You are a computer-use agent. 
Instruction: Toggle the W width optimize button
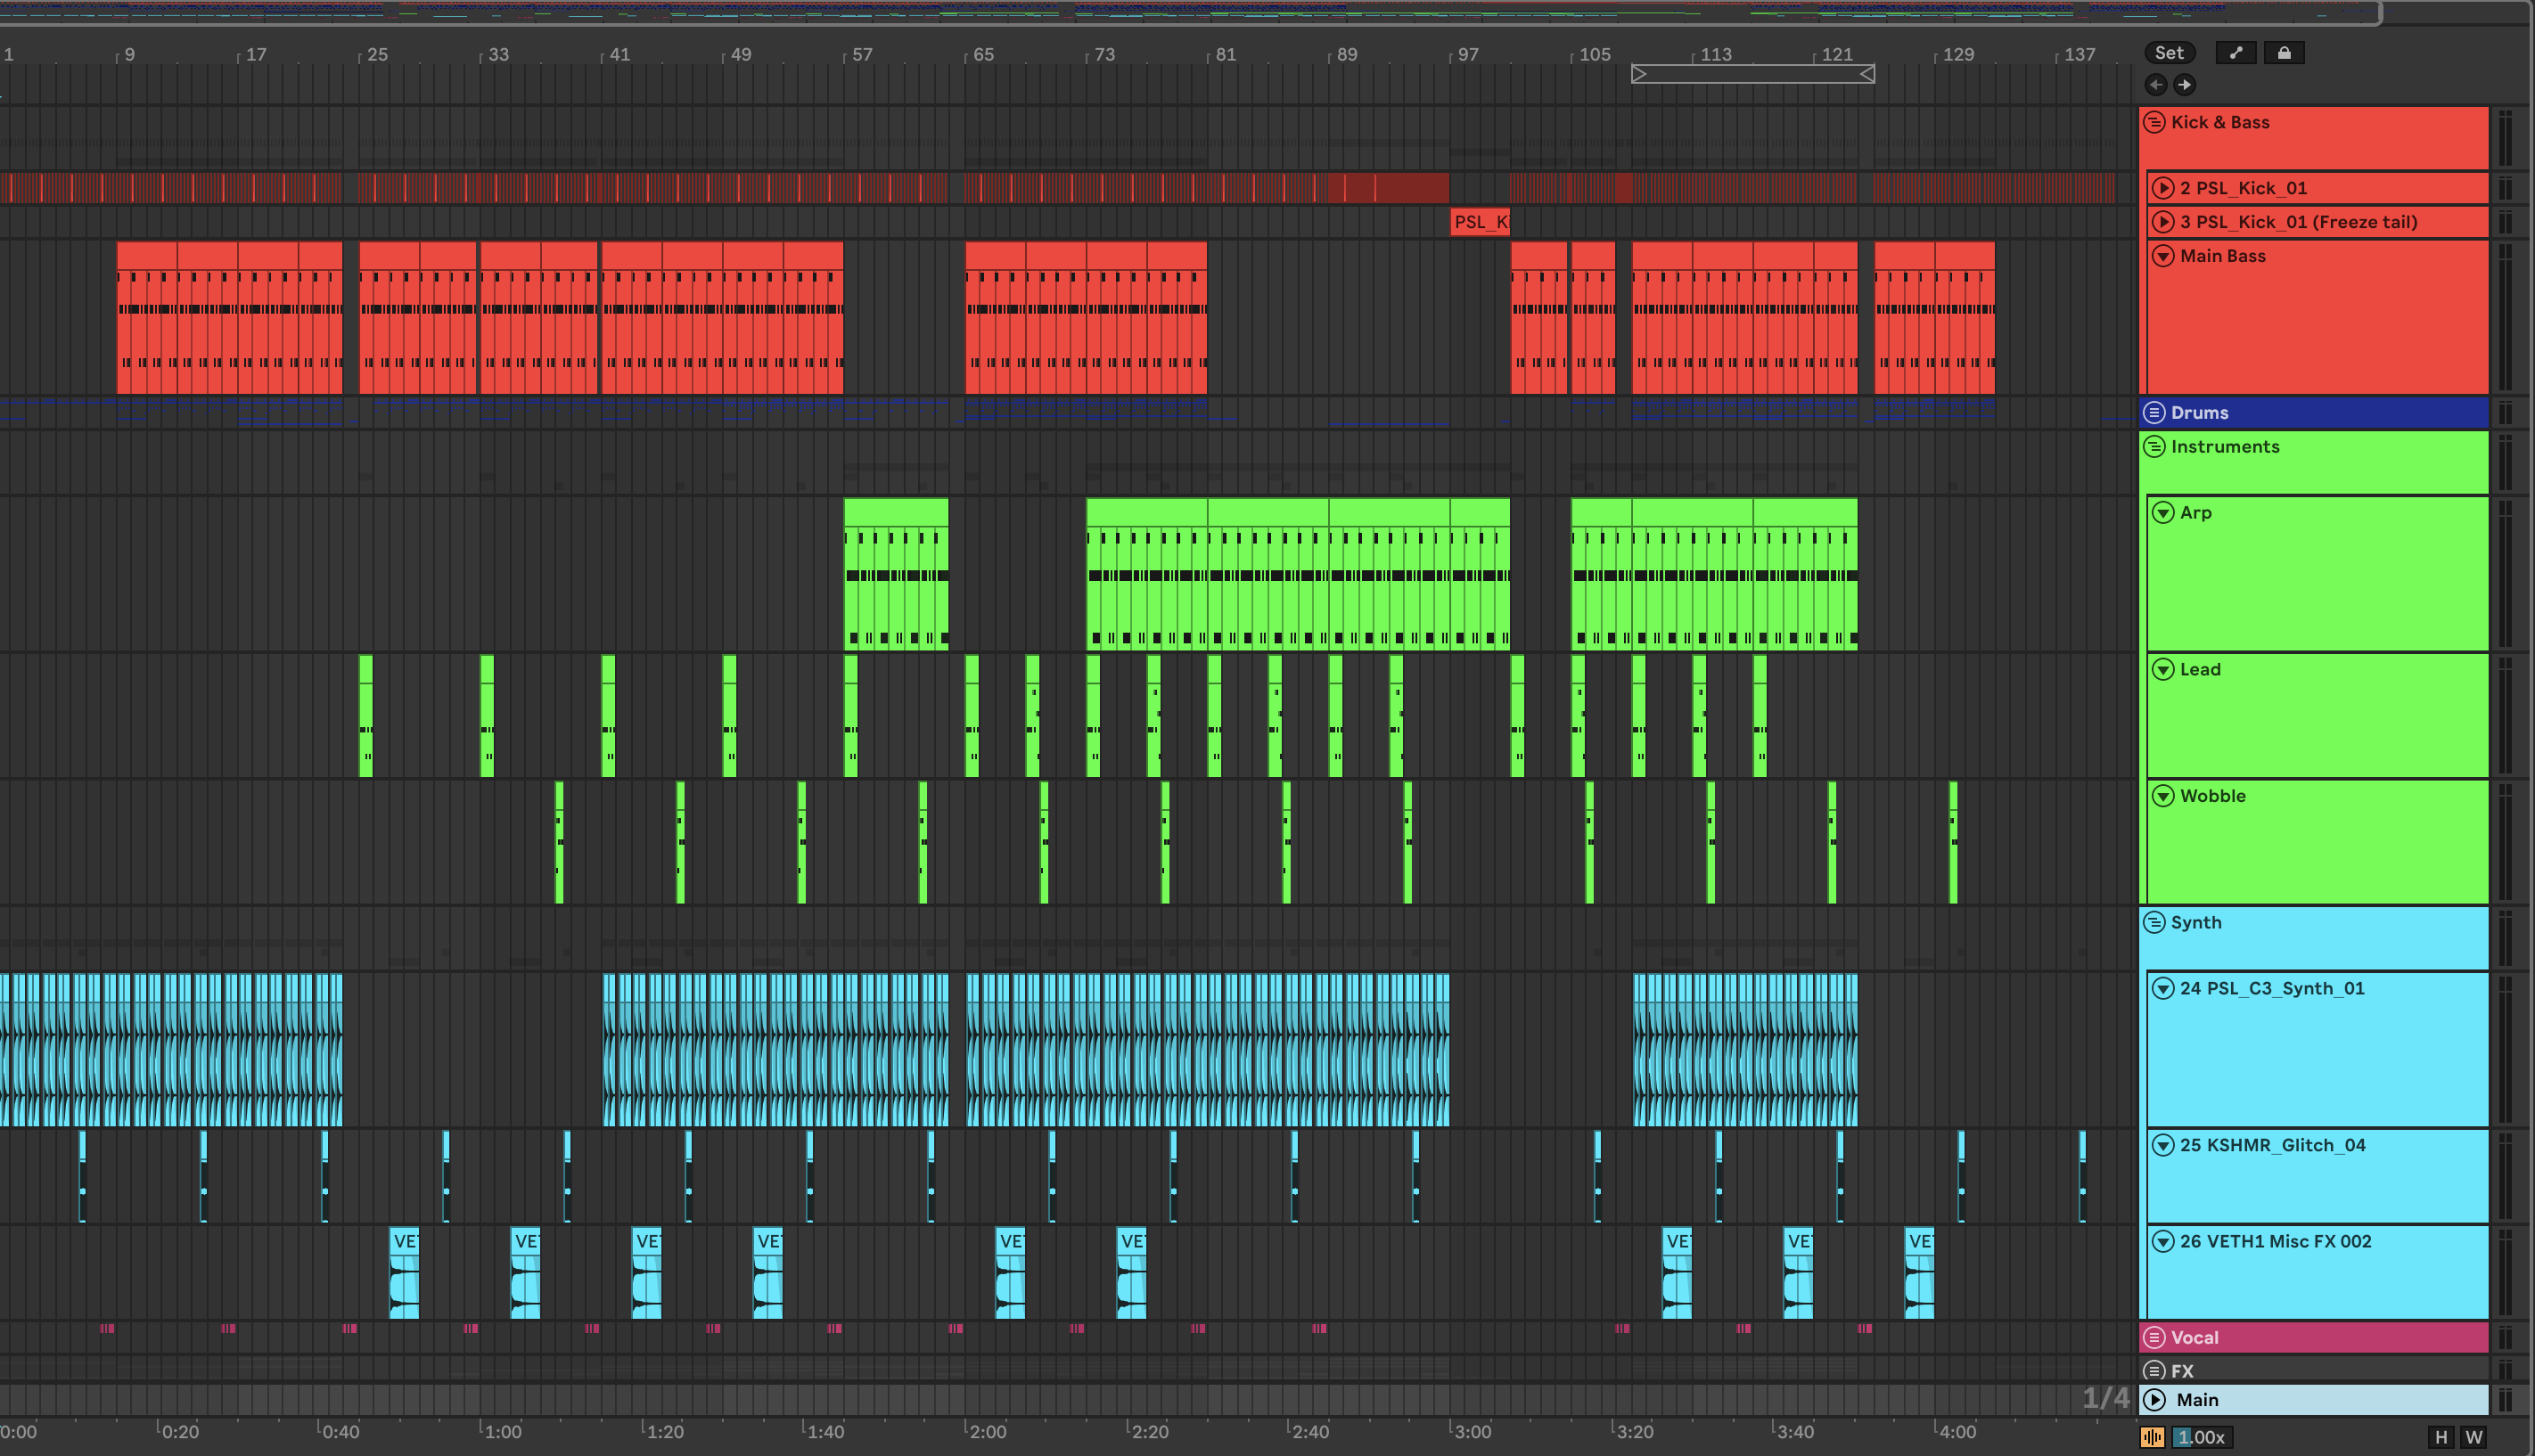[2474, 1437]
